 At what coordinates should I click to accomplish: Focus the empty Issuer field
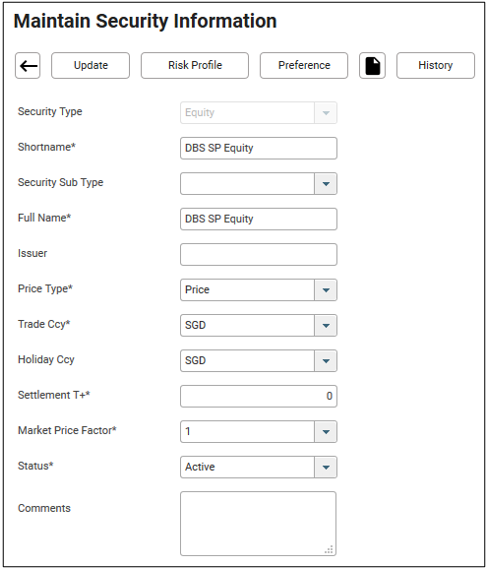[x=259, y=254]
